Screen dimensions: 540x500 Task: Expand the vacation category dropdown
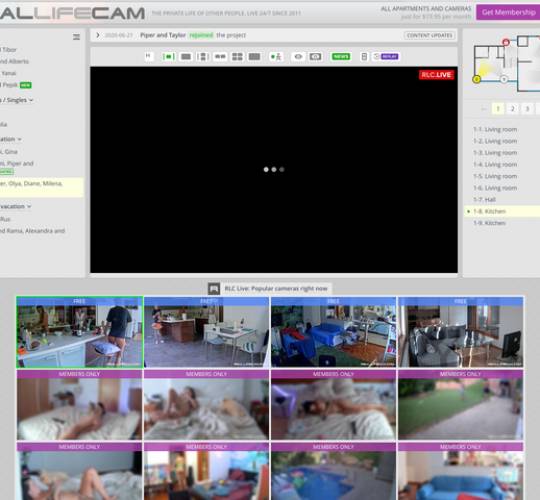click(15, 206)
